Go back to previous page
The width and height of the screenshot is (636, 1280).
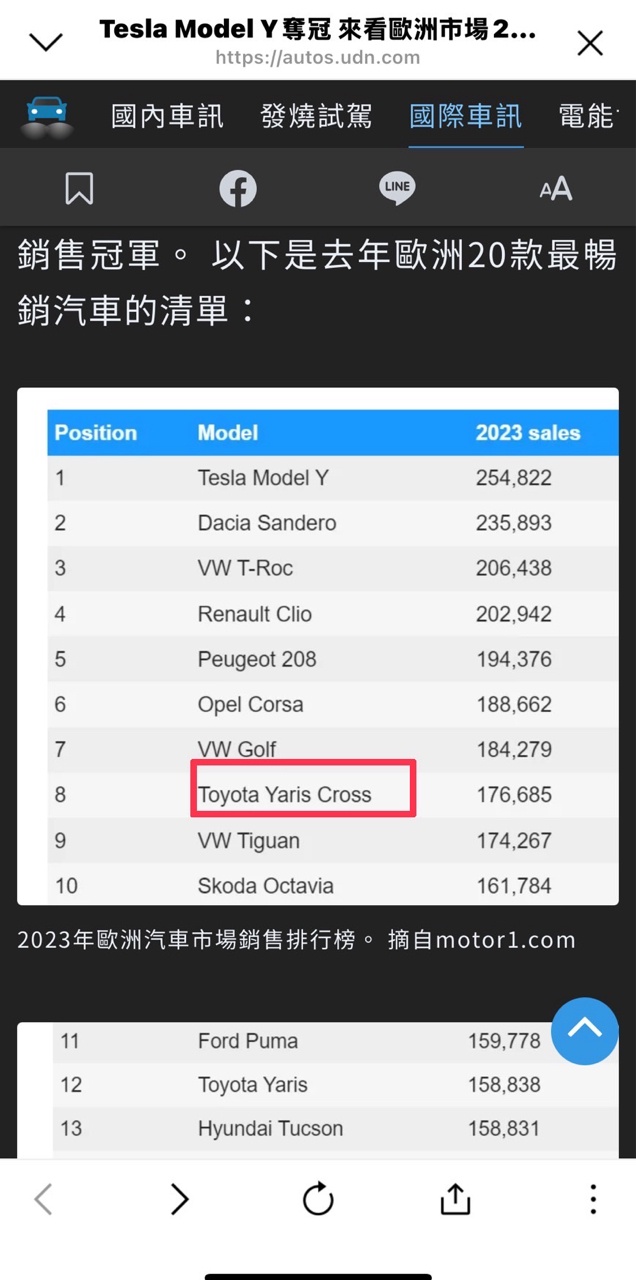[x=43, y=1198]
